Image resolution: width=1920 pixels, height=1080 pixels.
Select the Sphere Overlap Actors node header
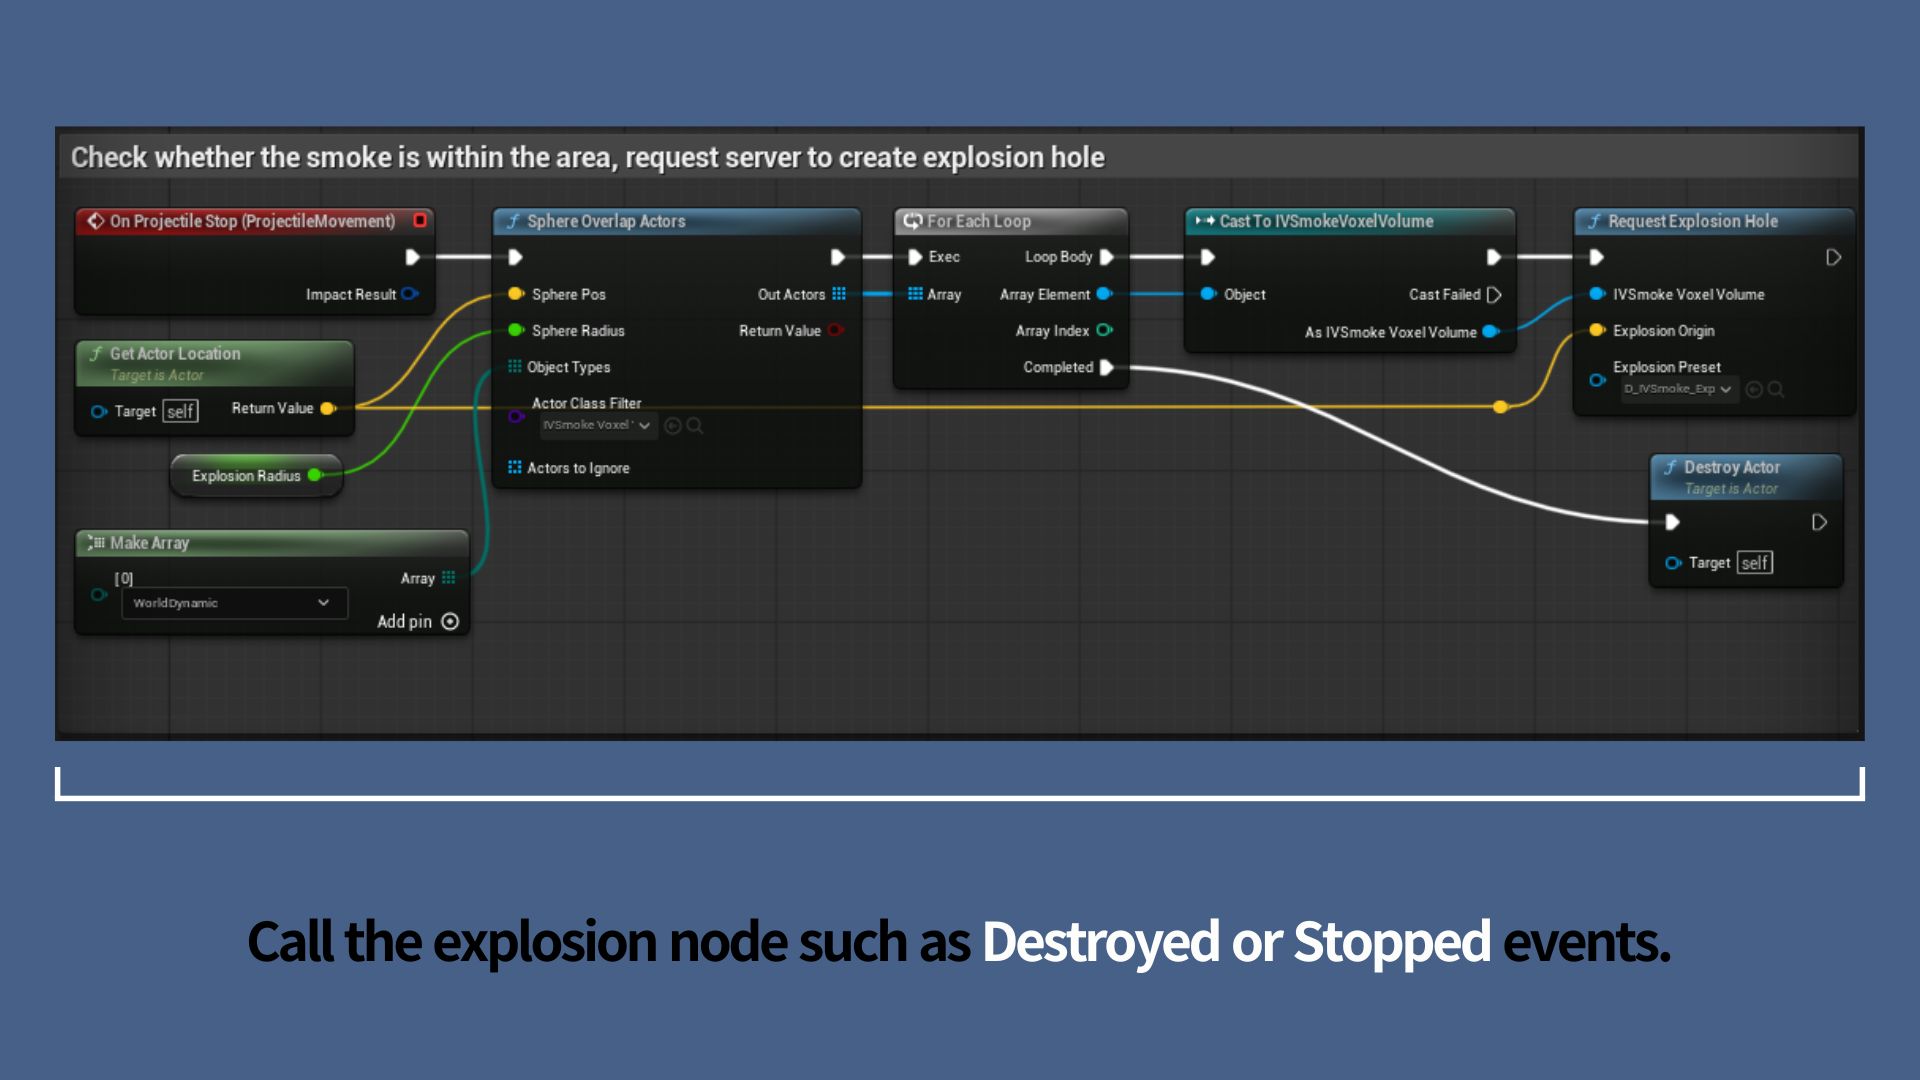[x=606, y=221]
